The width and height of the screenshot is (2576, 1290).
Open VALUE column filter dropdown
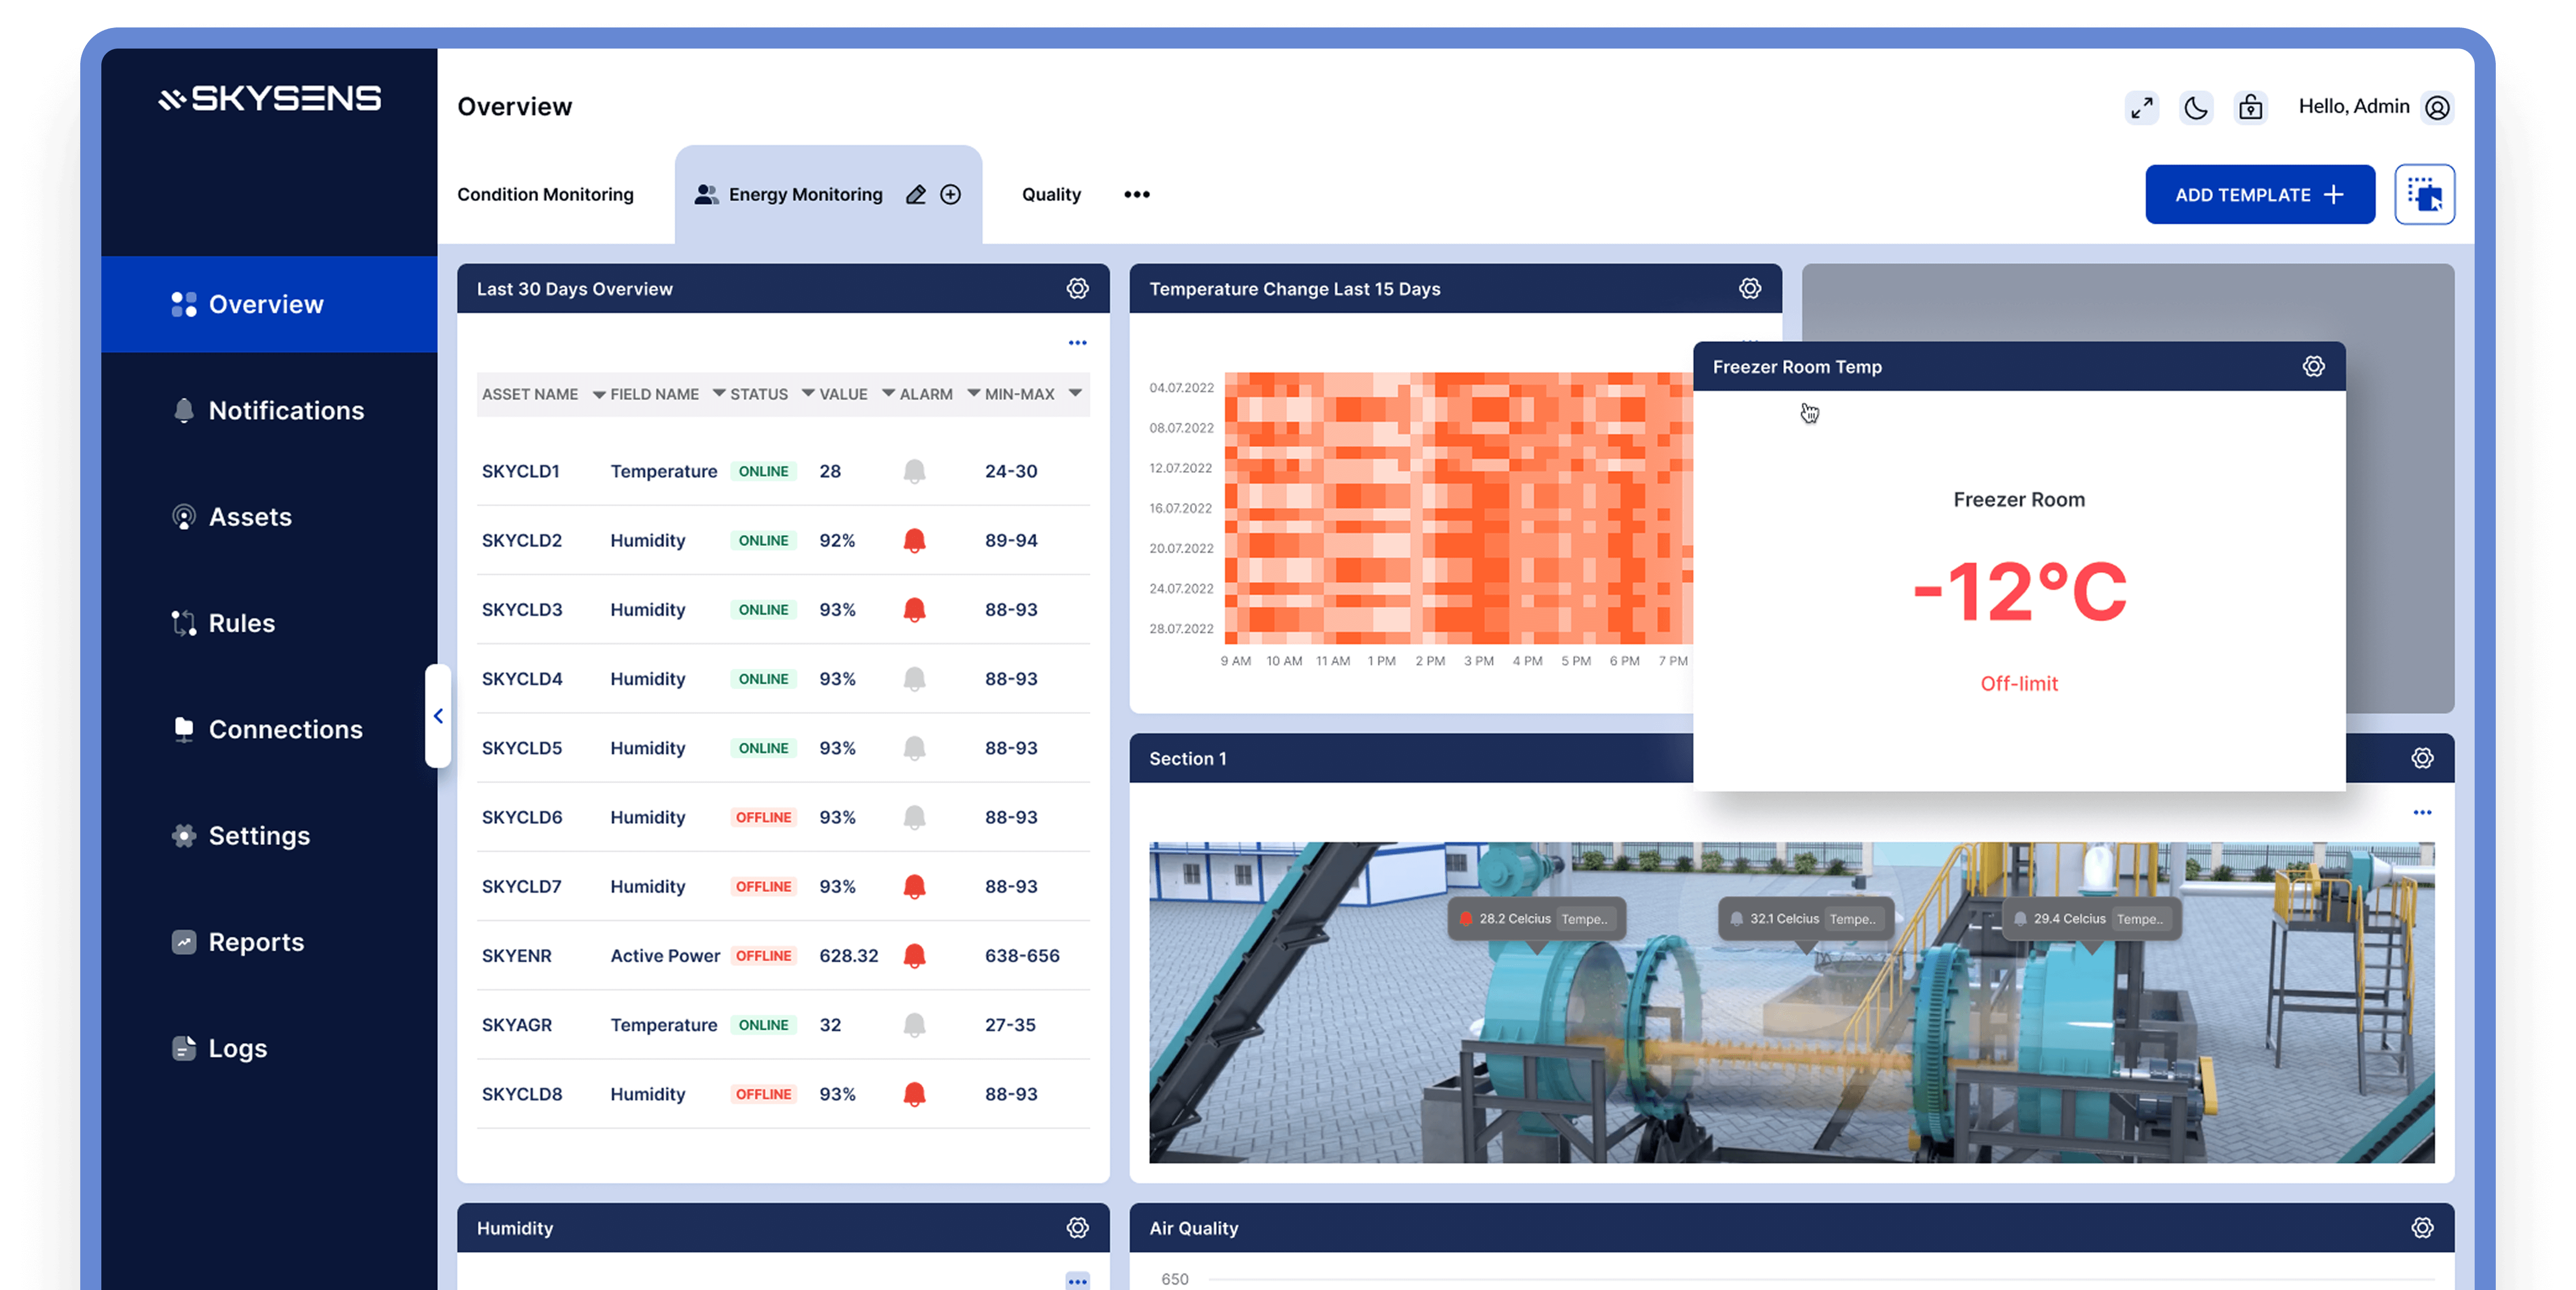click(888, 394)
